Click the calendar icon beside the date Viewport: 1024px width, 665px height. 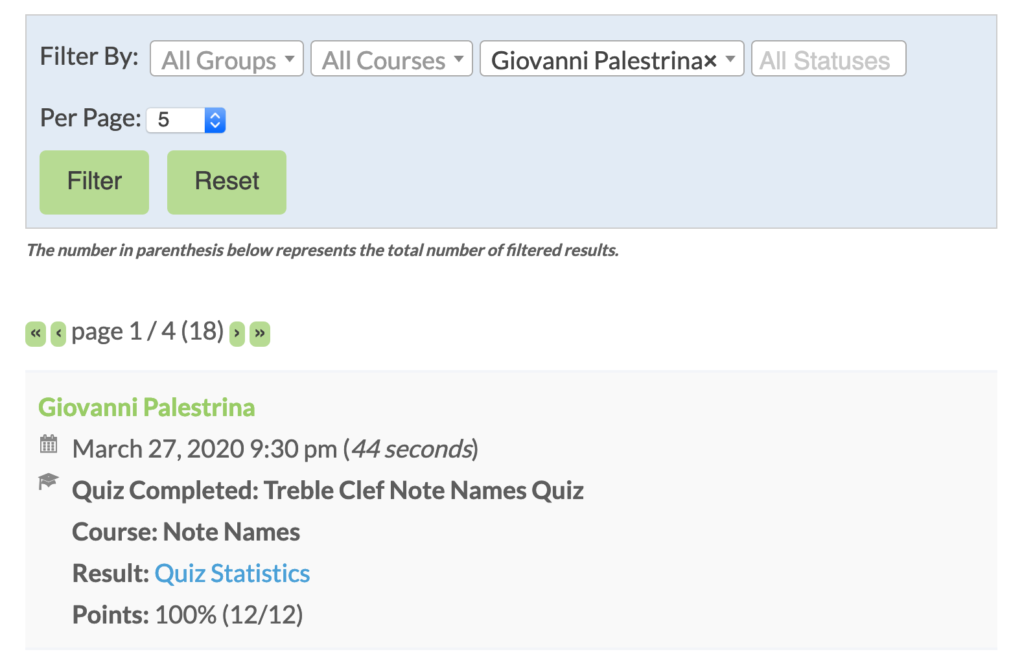pyautogui.click(x=48, y=445)
